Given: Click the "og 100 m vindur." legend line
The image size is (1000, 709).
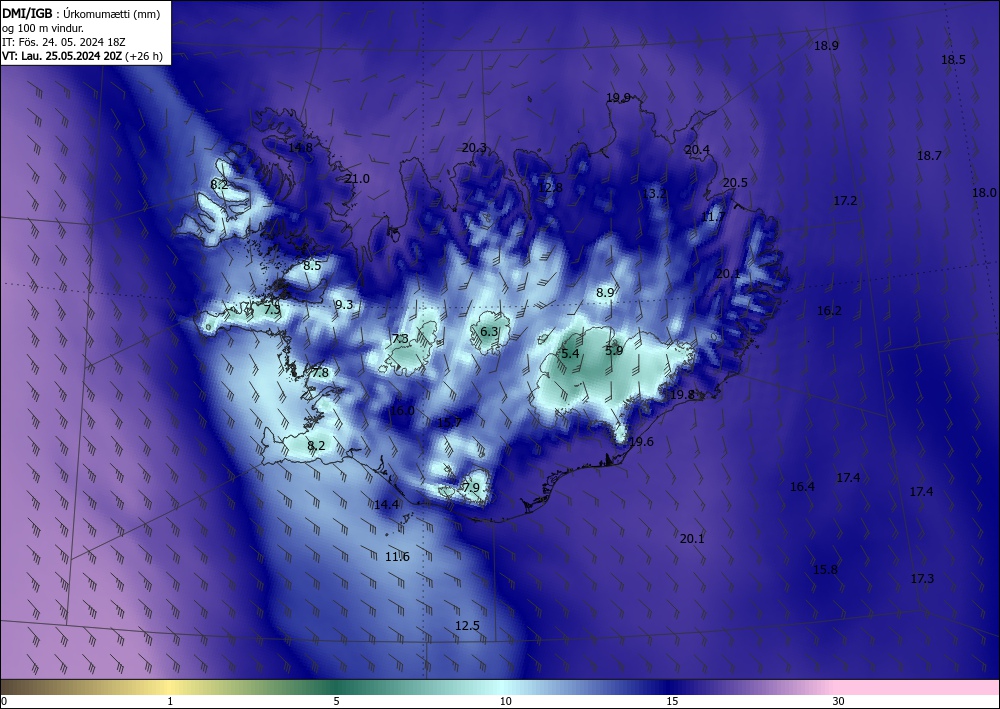Looking at the screenshot, I should point(43,29).
